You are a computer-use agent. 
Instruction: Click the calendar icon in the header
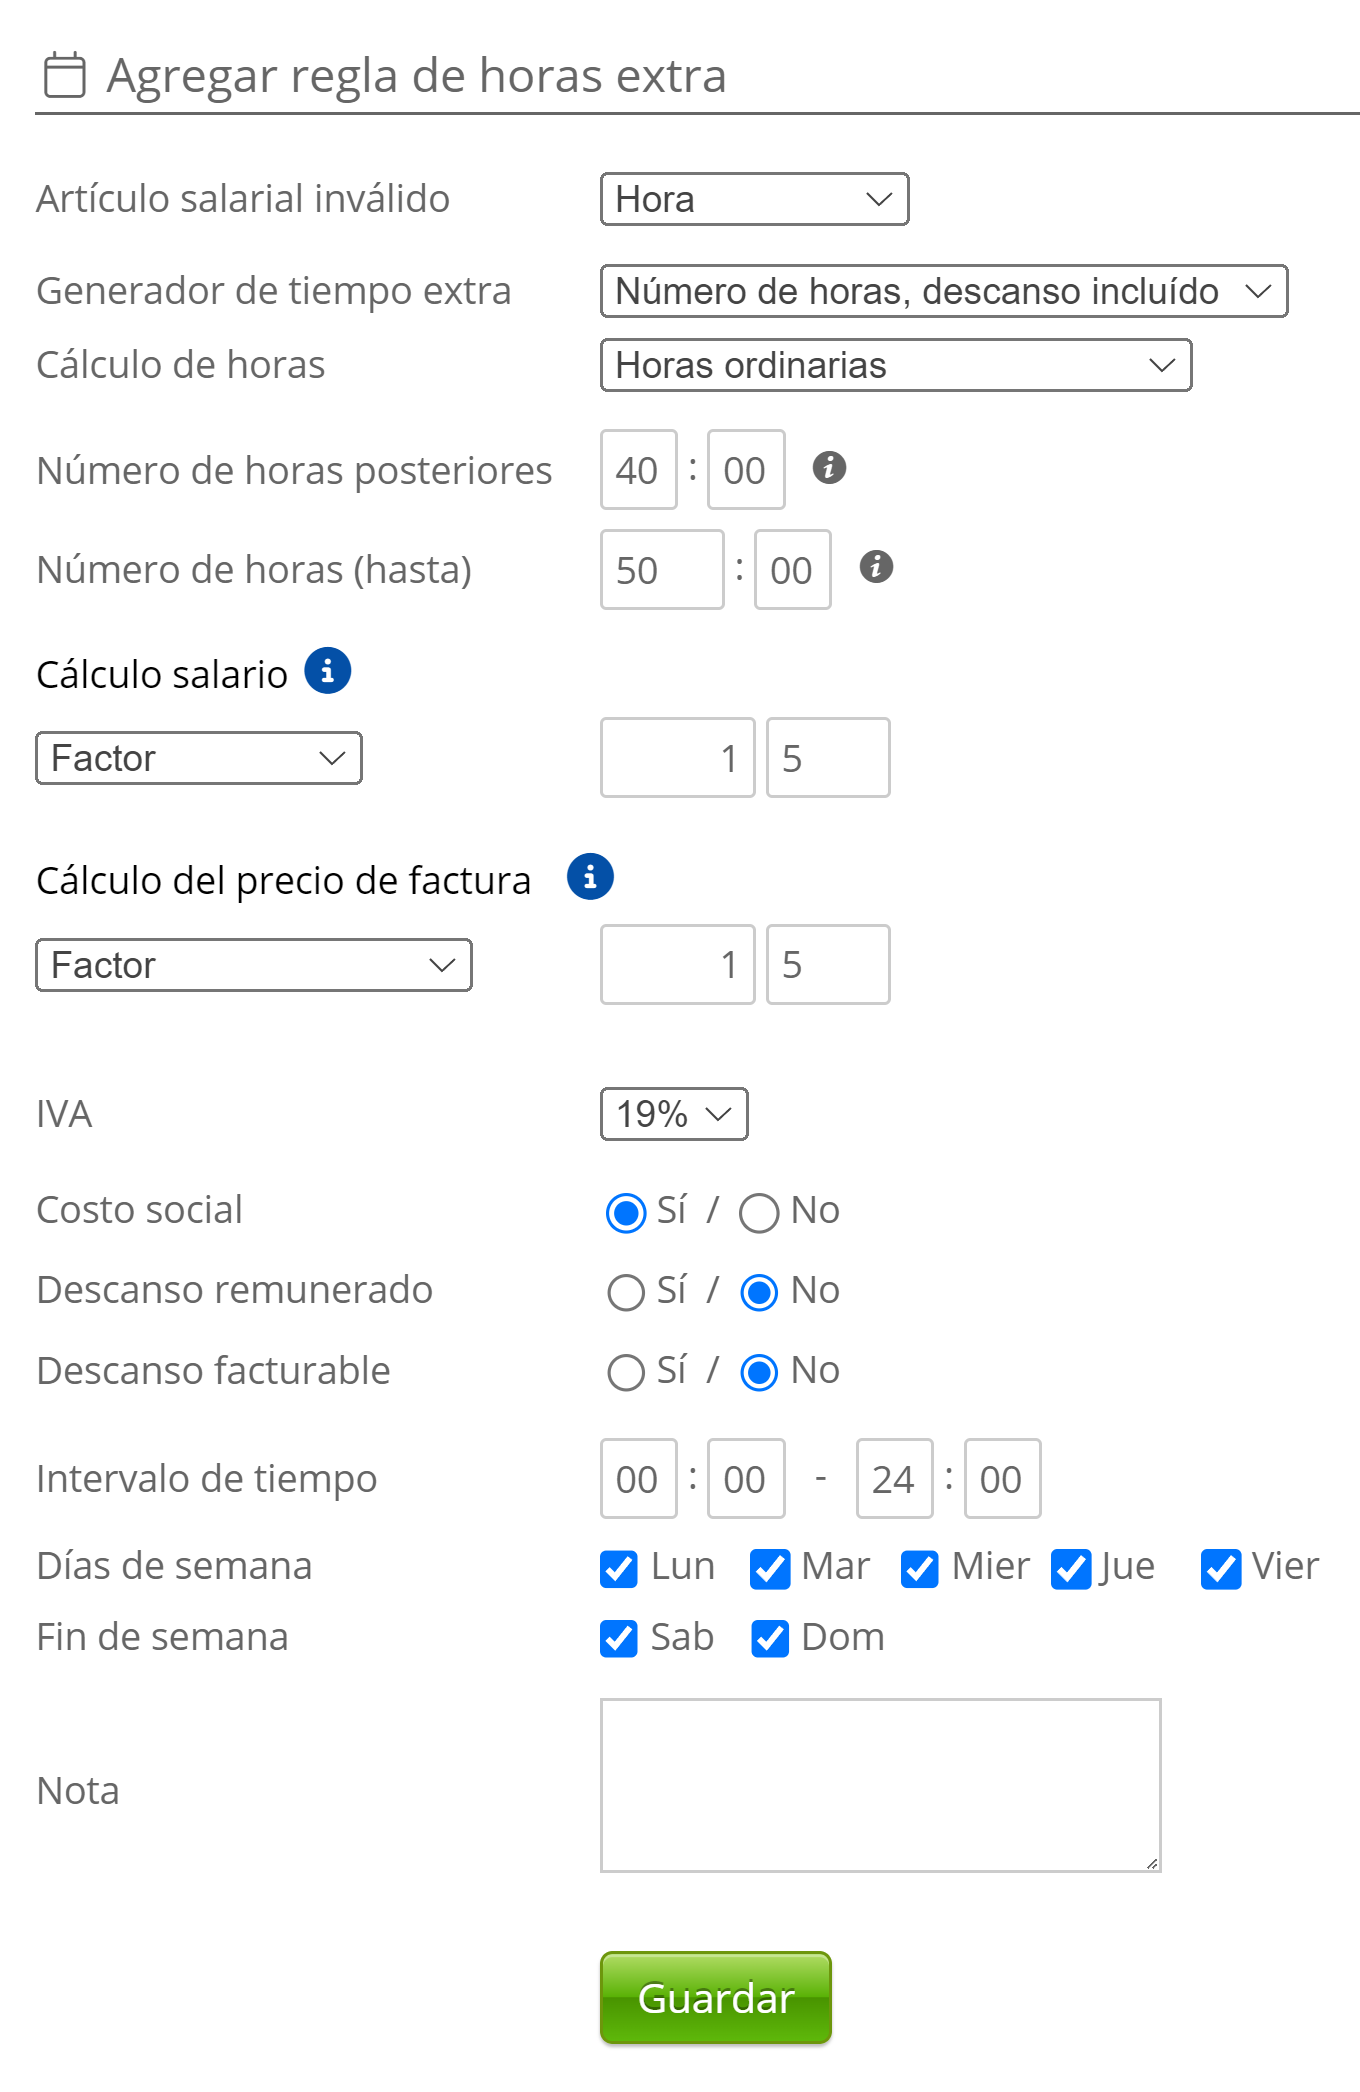(x=65, y=76)
